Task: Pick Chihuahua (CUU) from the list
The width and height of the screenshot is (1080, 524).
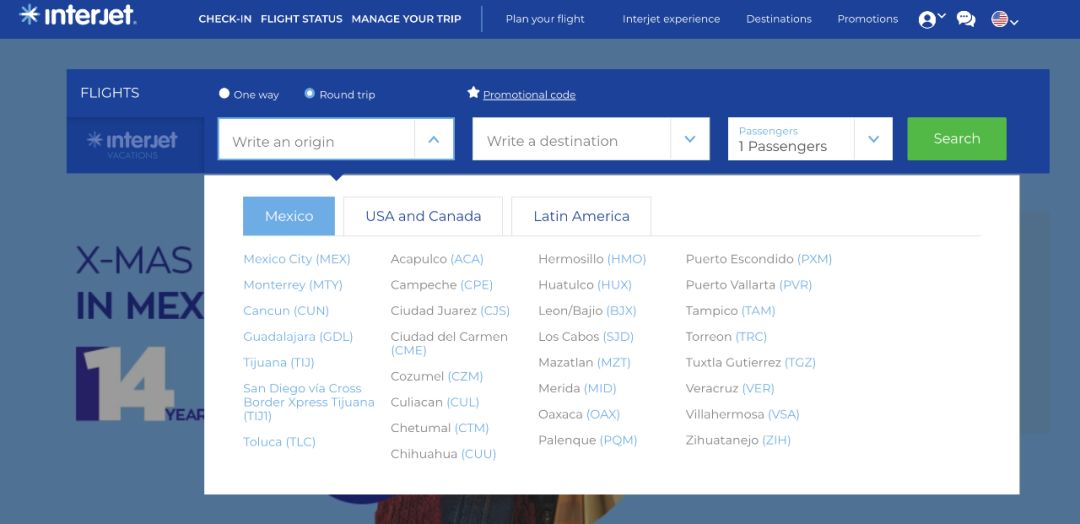Action: 443,454
